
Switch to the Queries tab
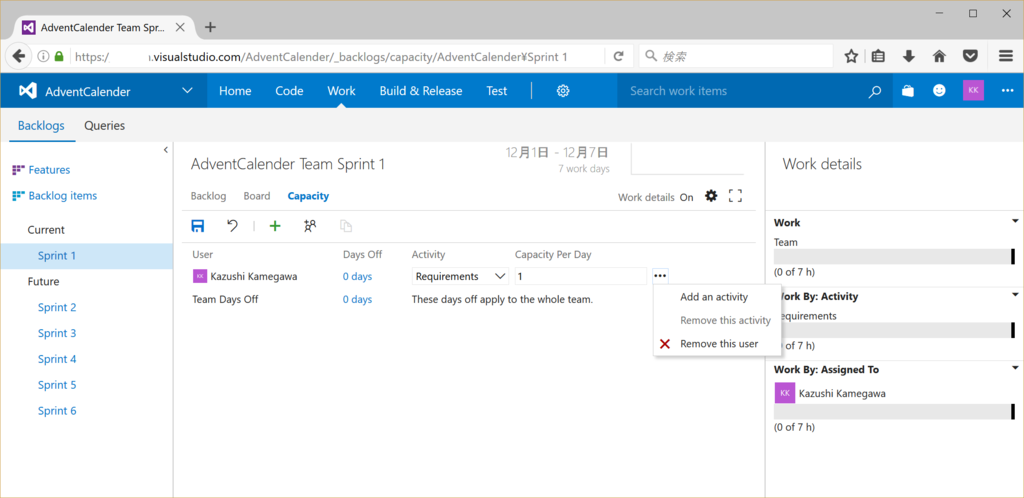point(104,126)
